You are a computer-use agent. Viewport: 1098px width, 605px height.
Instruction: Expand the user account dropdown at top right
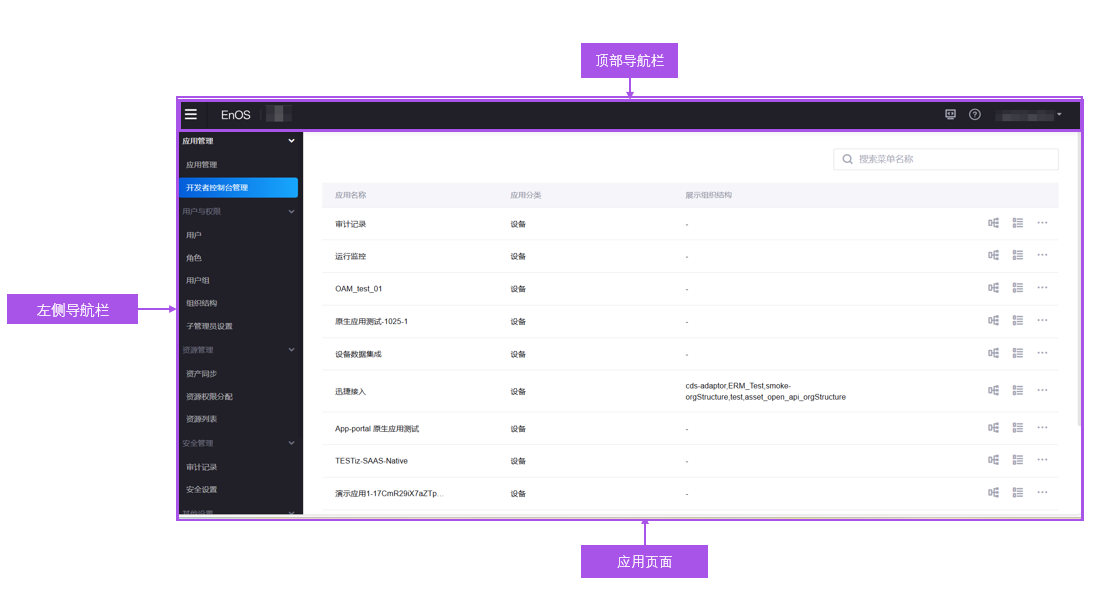pos(1032,114)
